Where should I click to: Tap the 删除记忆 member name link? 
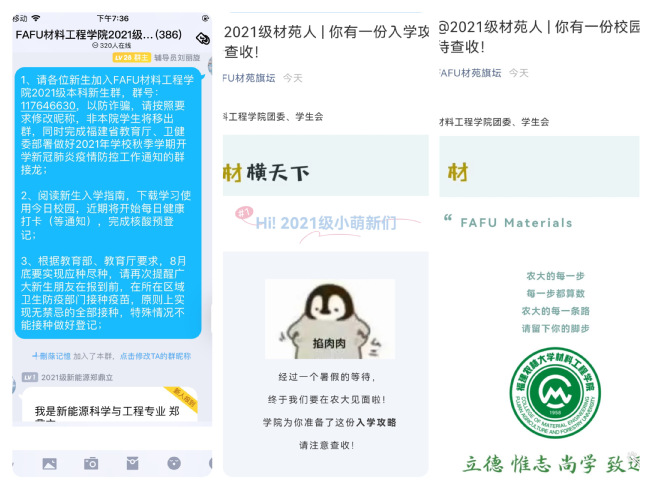pyautogui.click(x=53, y=355)
